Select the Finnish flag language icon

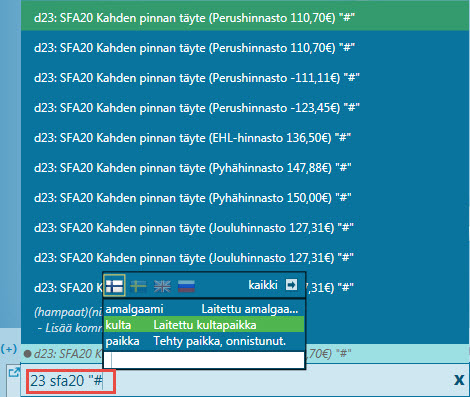[x=114, y=285]
